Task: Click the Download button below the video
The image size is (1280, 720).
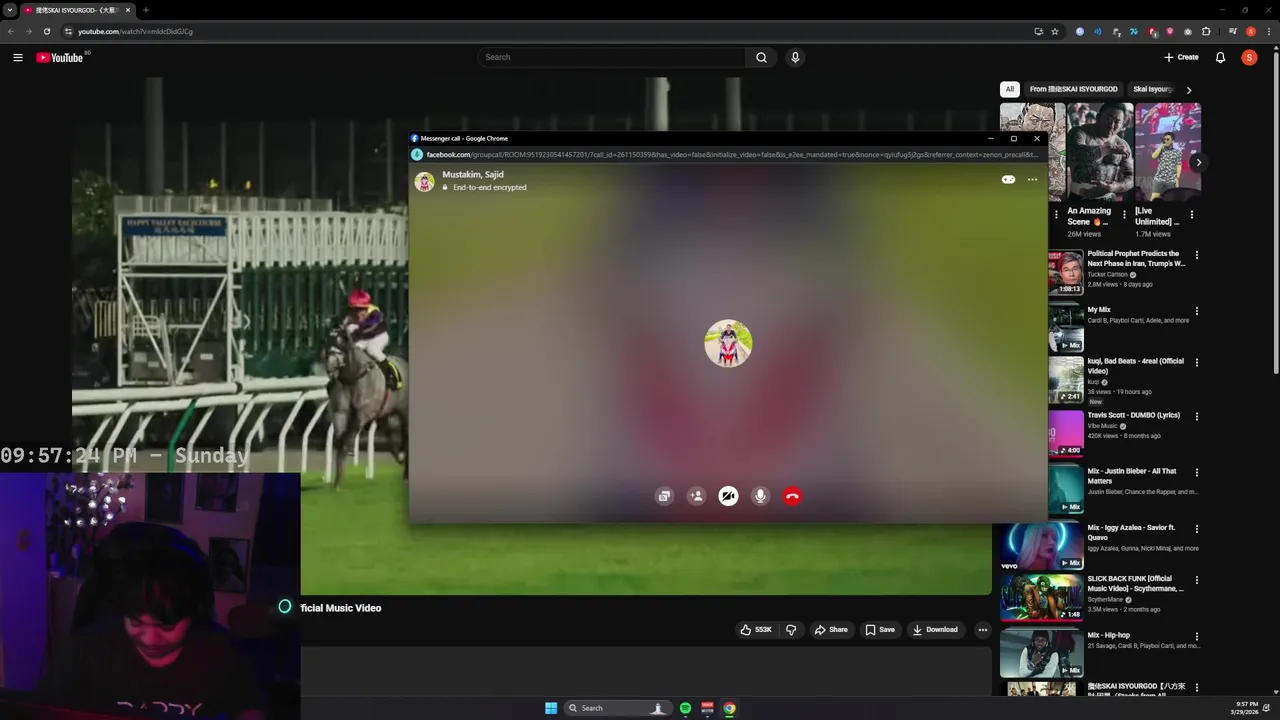Action: [935, 630]
